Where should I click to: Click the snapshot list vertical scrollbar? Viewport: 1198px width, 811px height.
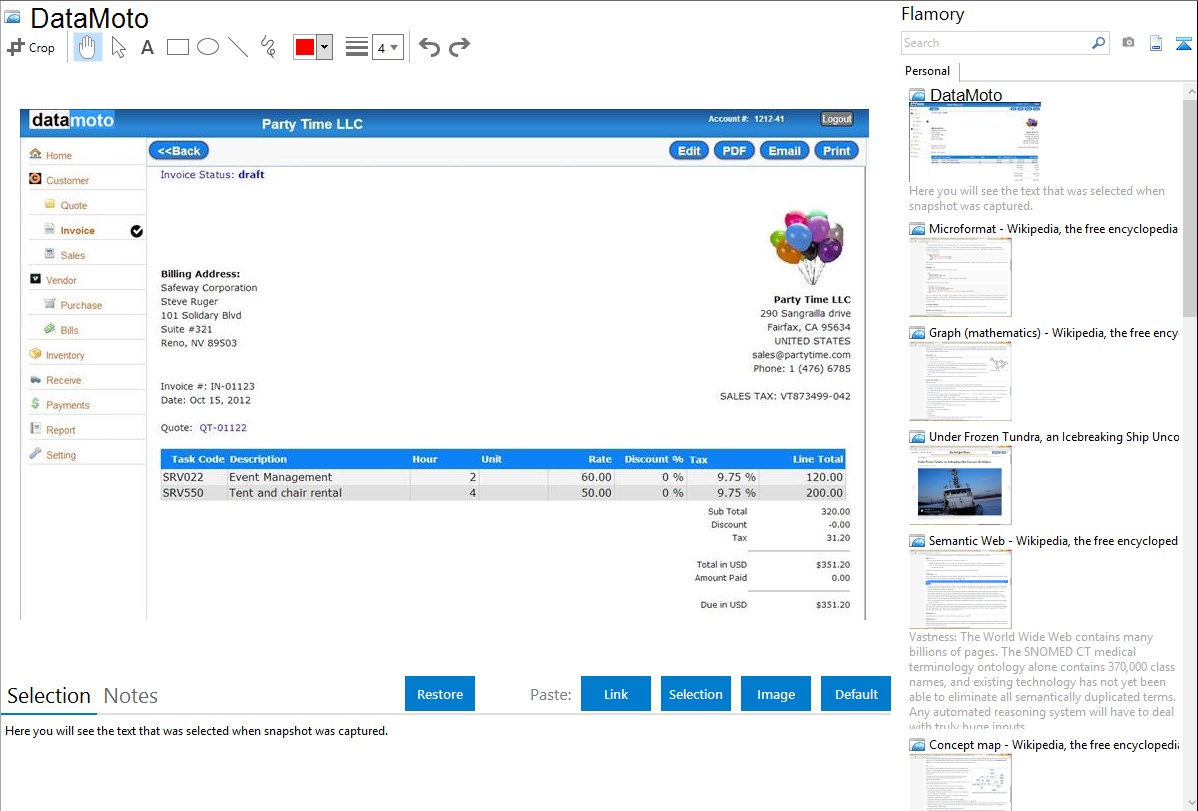(1190, 206)
